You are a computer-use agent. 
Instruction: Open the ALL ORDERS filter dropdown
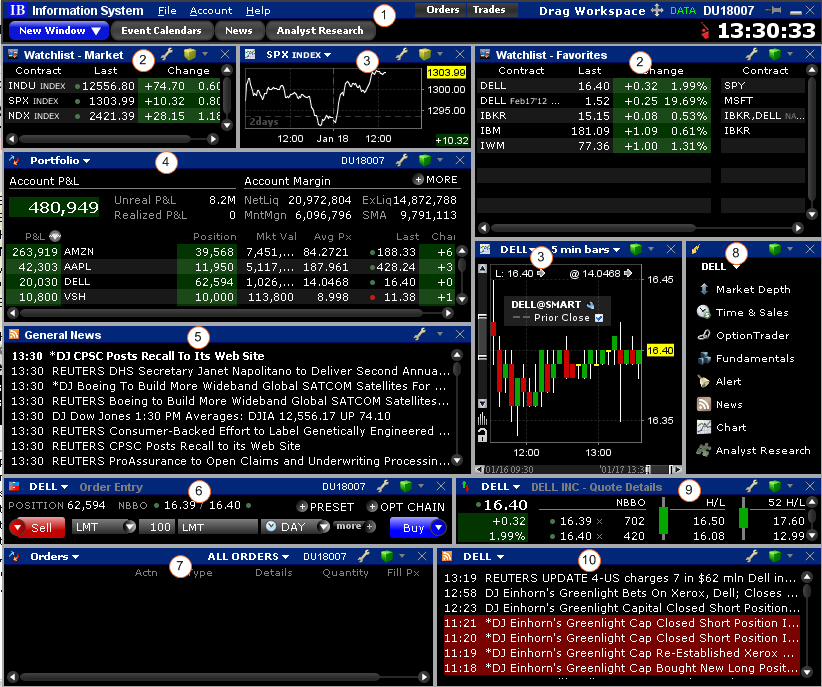(x=248, y=556)
